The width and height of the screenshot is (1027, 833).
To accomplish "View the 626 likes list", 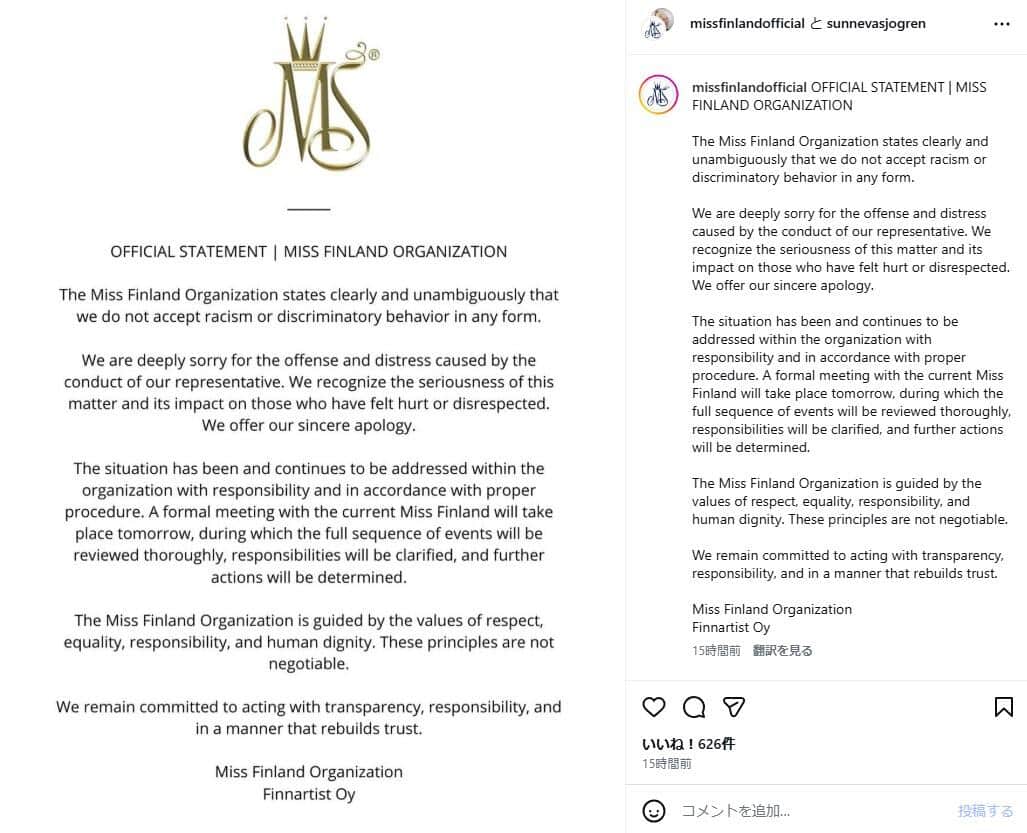I will coord(688,744).
